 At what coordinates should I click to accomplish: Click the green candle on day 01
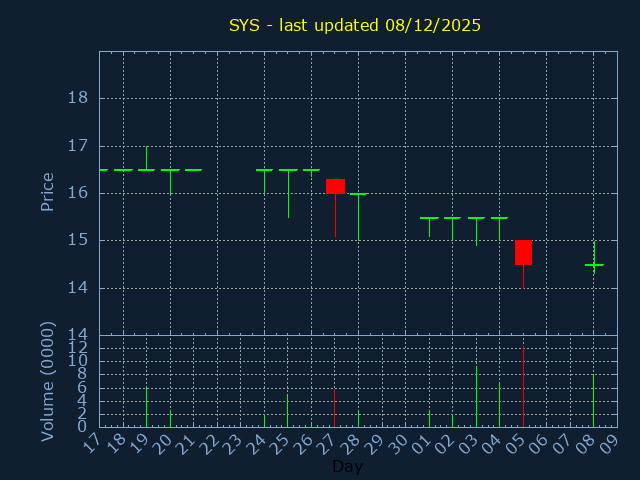429,218
